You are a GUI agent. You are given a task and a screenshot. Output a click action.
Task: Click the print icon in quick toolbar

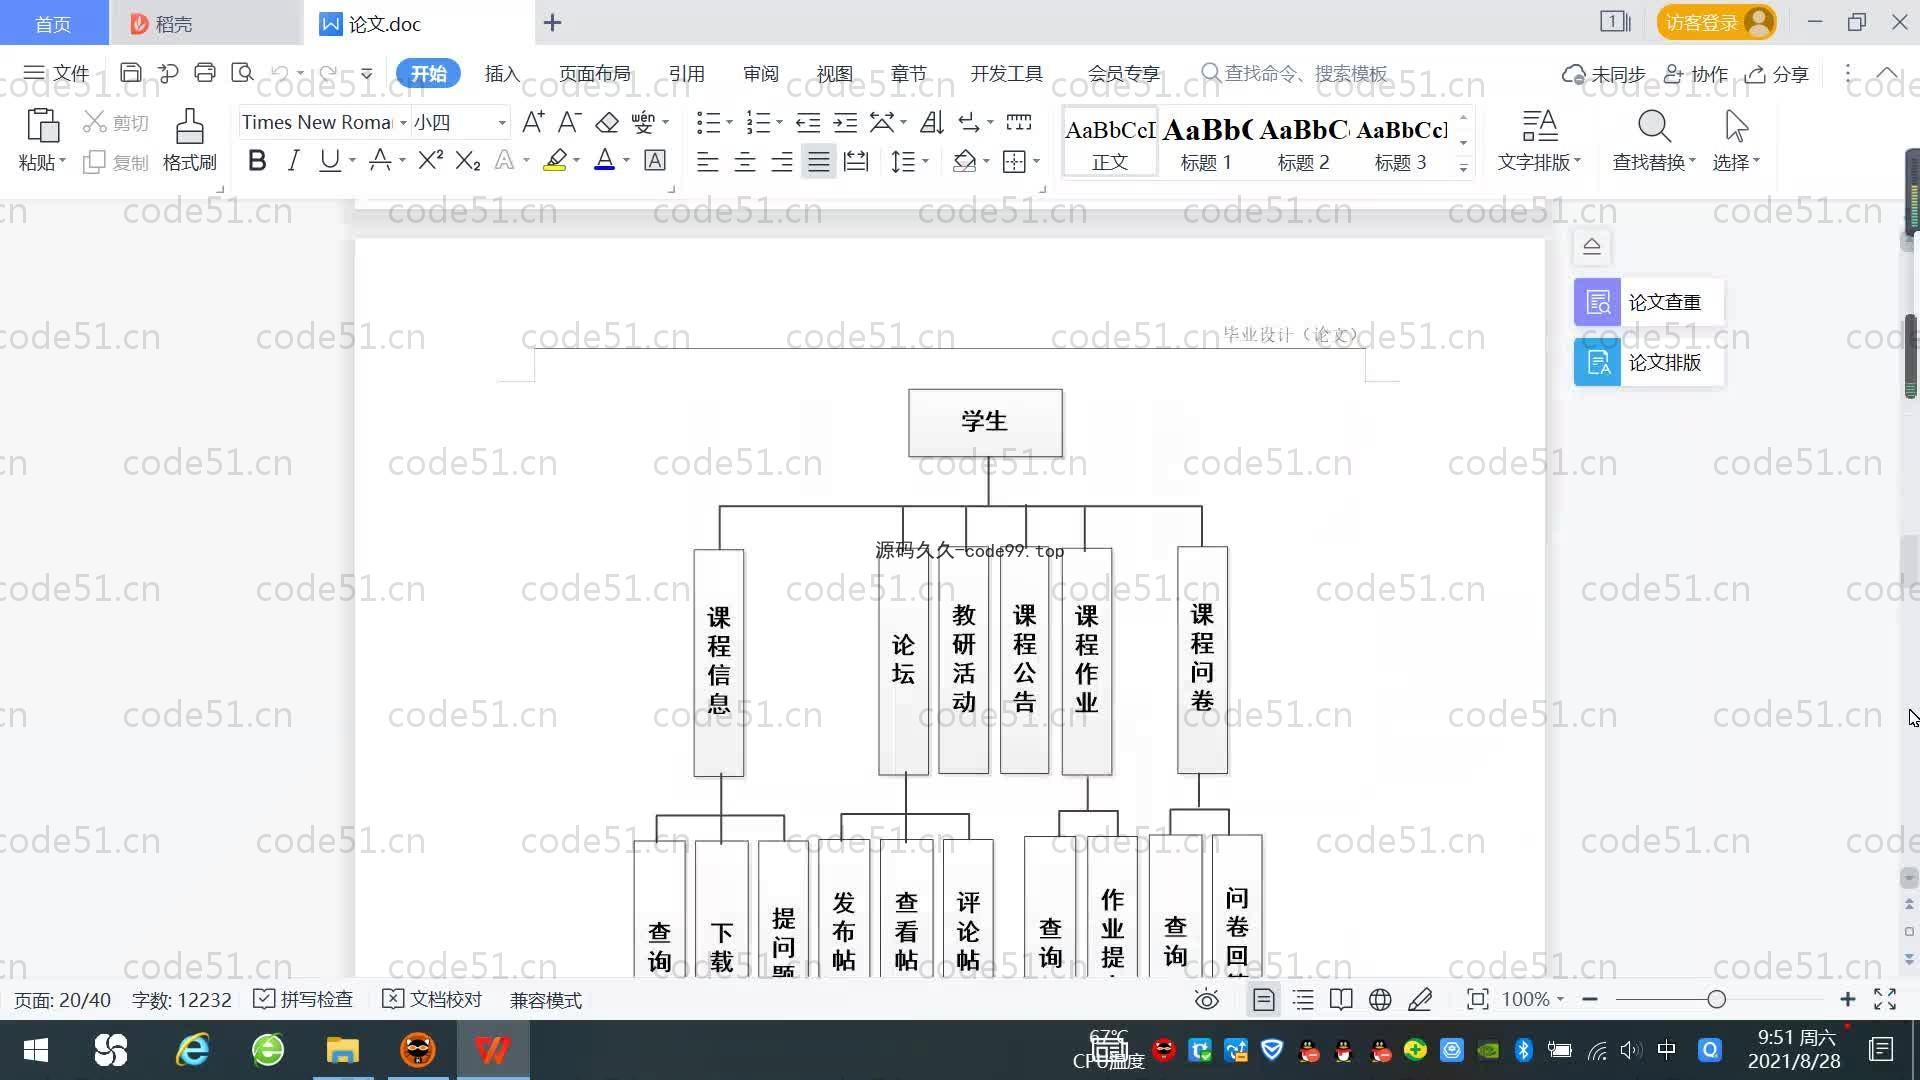[205, 73]
